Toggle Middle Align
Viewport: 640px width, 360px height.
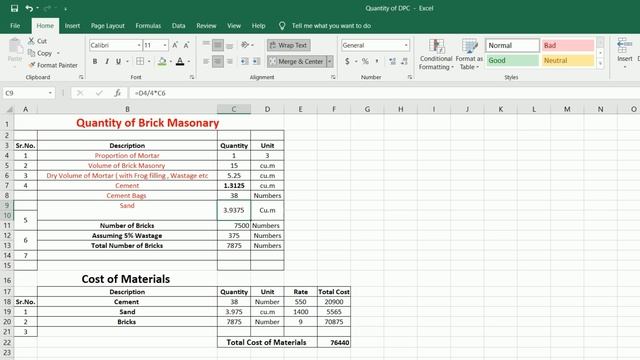click(218, 45)
